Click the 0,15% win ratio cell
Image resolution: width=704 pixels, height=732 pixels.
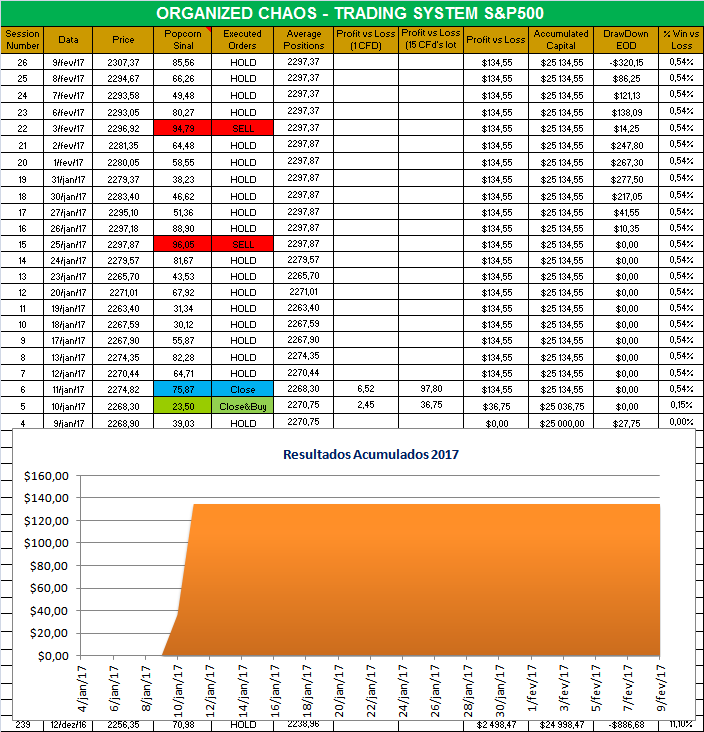pos(681,405)
